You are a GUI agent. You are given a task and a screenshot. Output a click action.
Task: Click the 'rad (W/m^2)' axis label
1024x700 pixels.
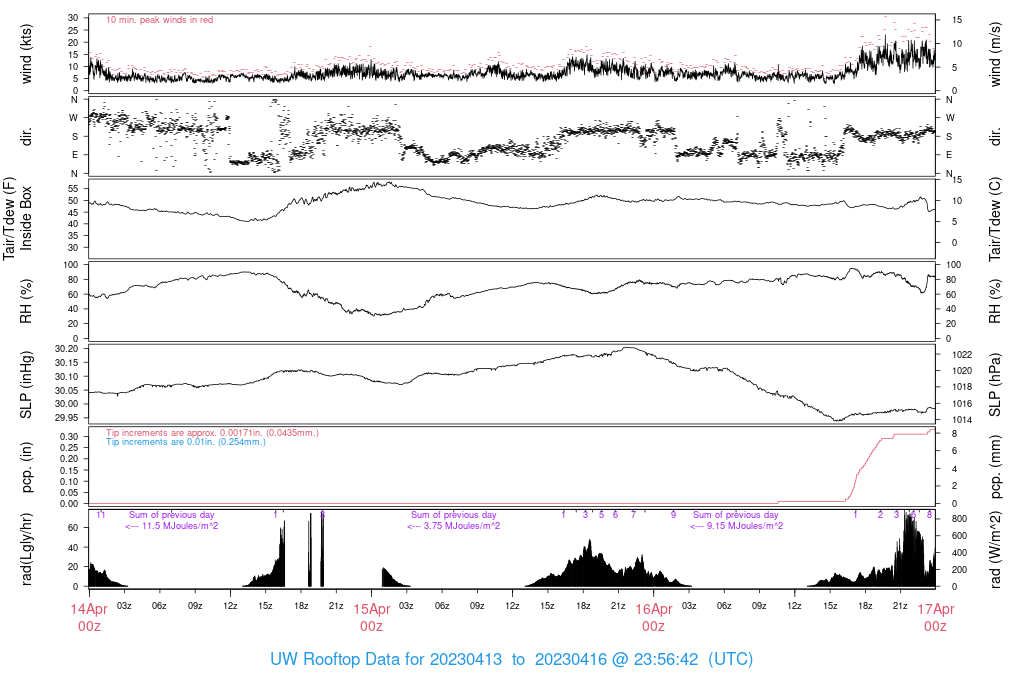[995, 550]
